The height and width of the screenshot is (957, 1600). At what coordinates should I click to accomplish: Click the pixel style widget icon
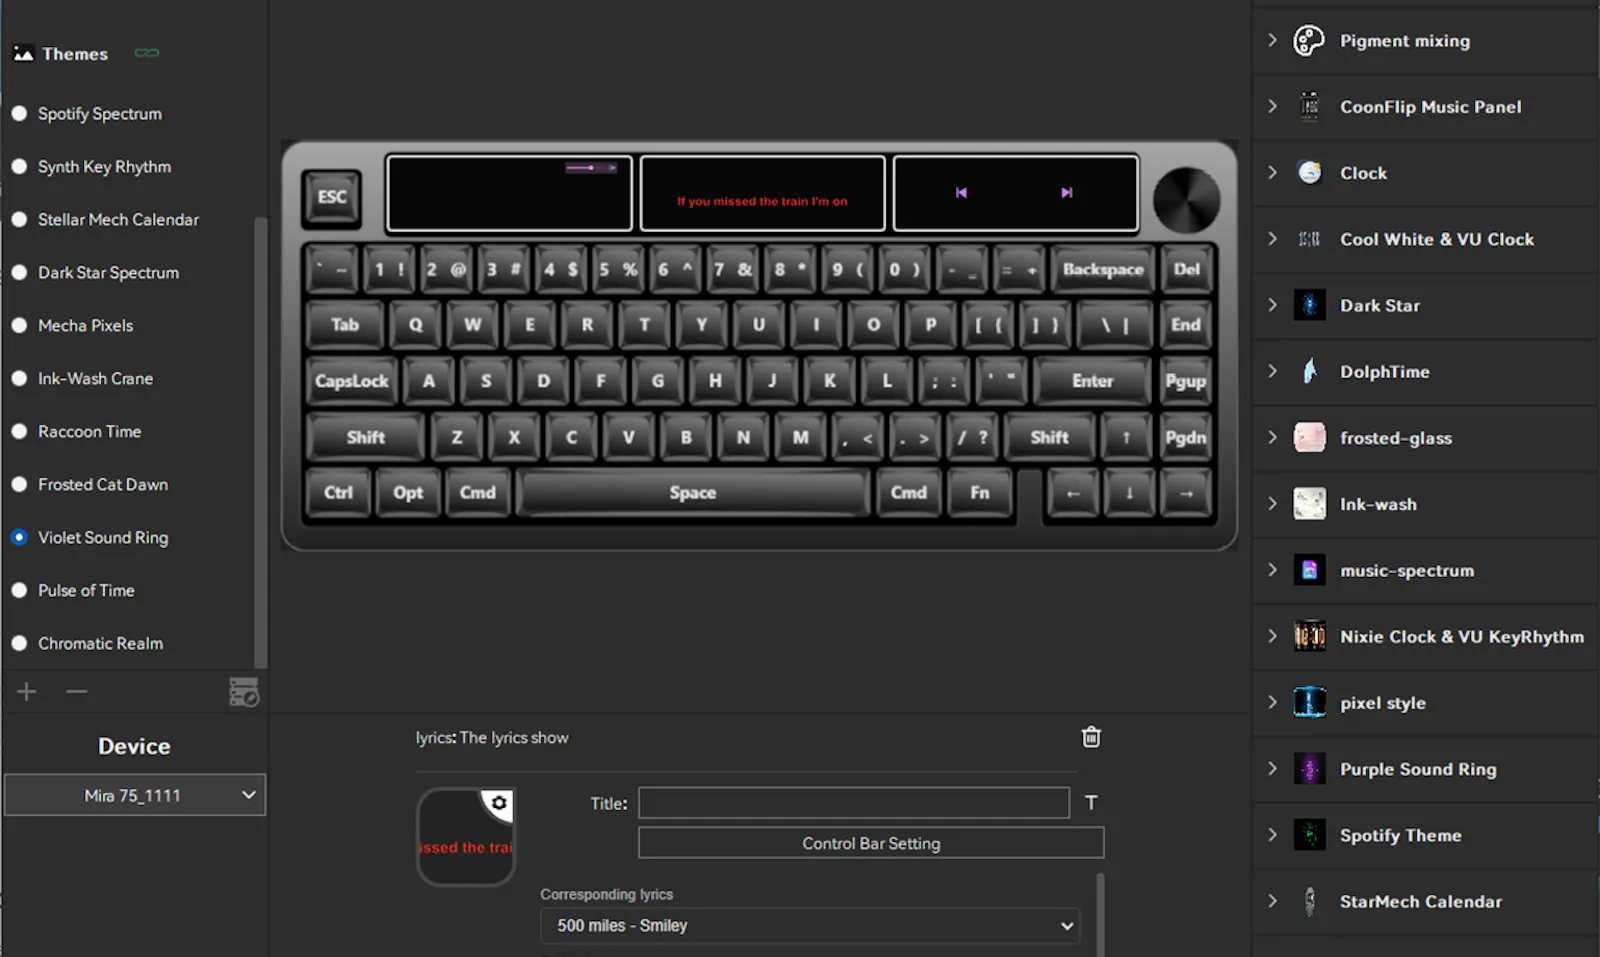(1309, 702)
